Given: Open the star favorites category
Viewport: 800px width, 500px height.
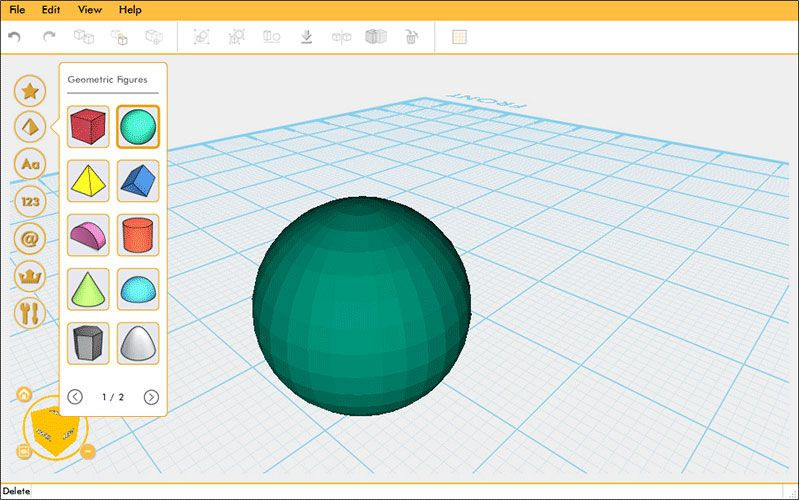Looking at the screenshot, I should point(30,91).
